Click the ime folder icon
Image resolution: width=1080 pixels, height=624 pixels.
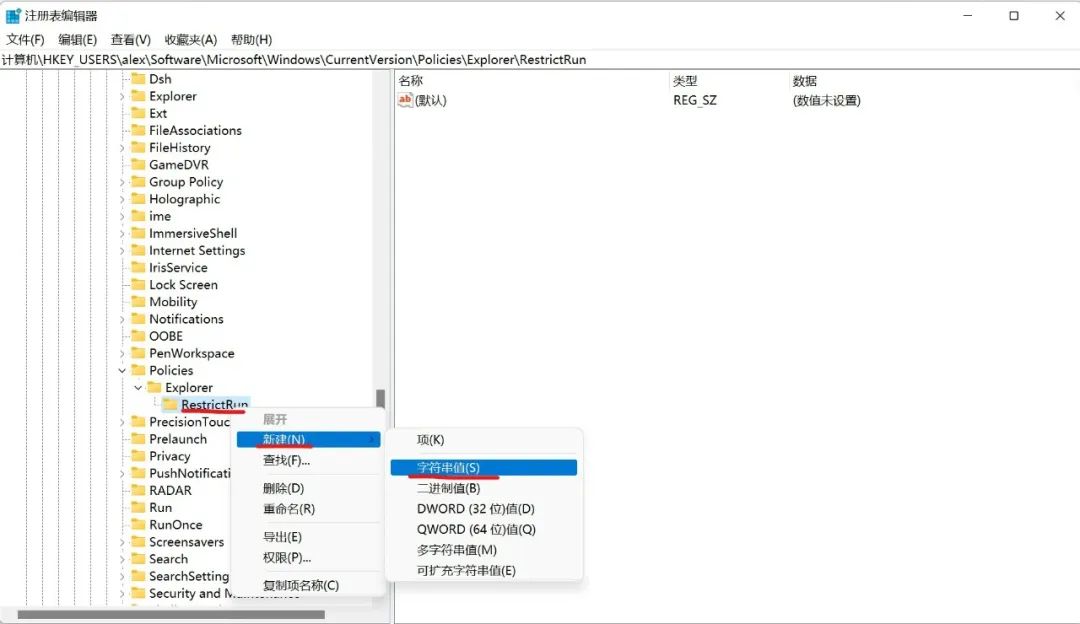coord(138,216)
